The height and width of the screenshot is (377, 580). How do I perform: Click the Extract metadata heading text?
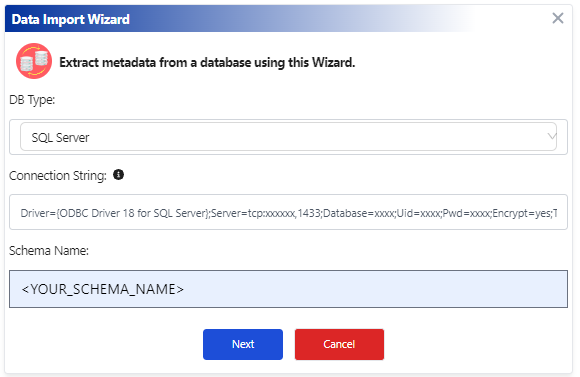[x=207, y=62]
